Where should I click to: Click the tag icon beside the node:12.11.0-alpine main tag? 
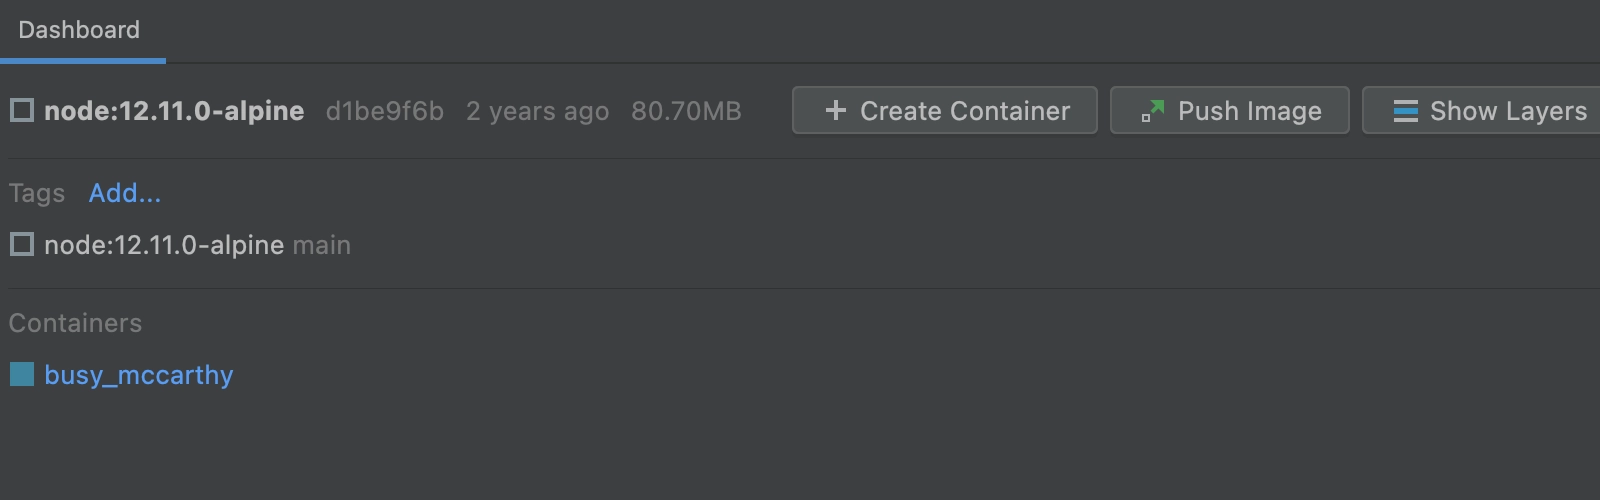22,244
